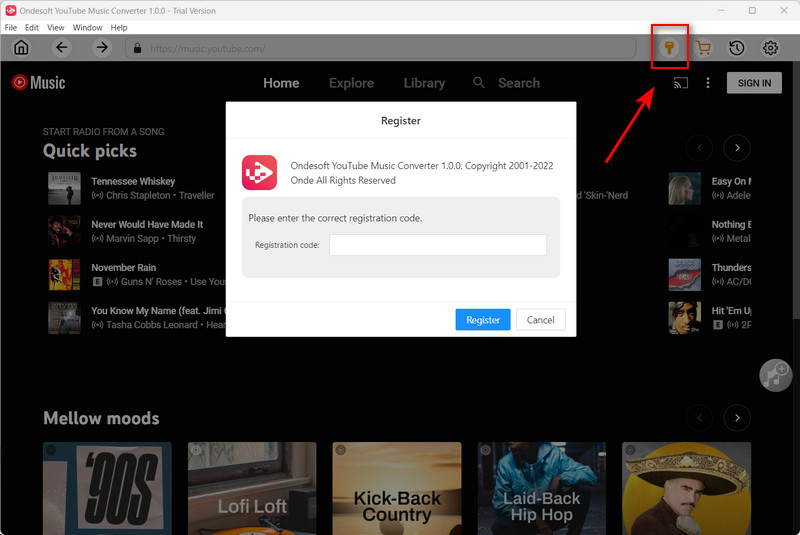Open the Window menu
Screen dimensions: 800x535
[87, 28]
